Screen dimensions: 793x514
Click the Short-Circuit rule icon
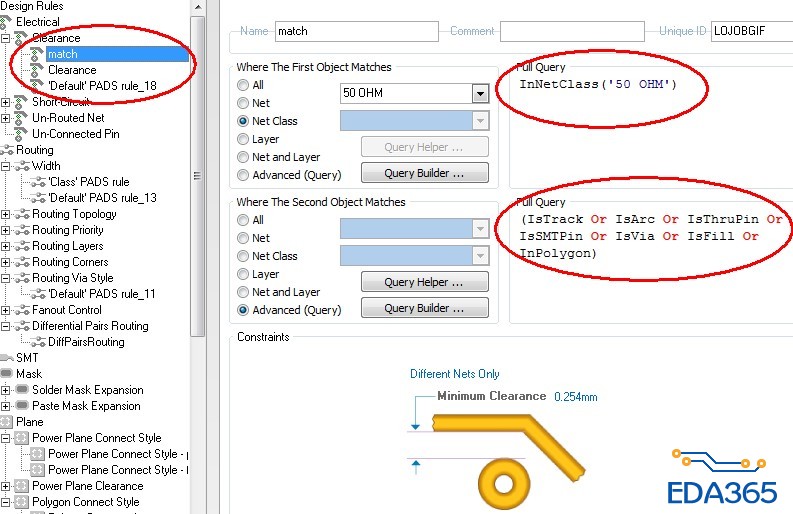(21, 102)
